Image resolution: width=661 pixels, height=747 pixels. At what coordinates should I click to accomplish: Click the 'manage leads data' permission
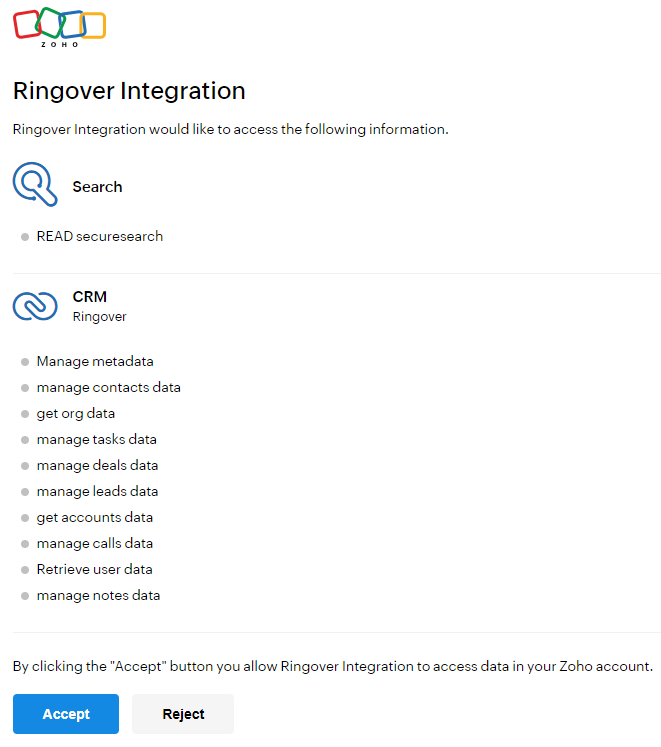pos(97,492)
